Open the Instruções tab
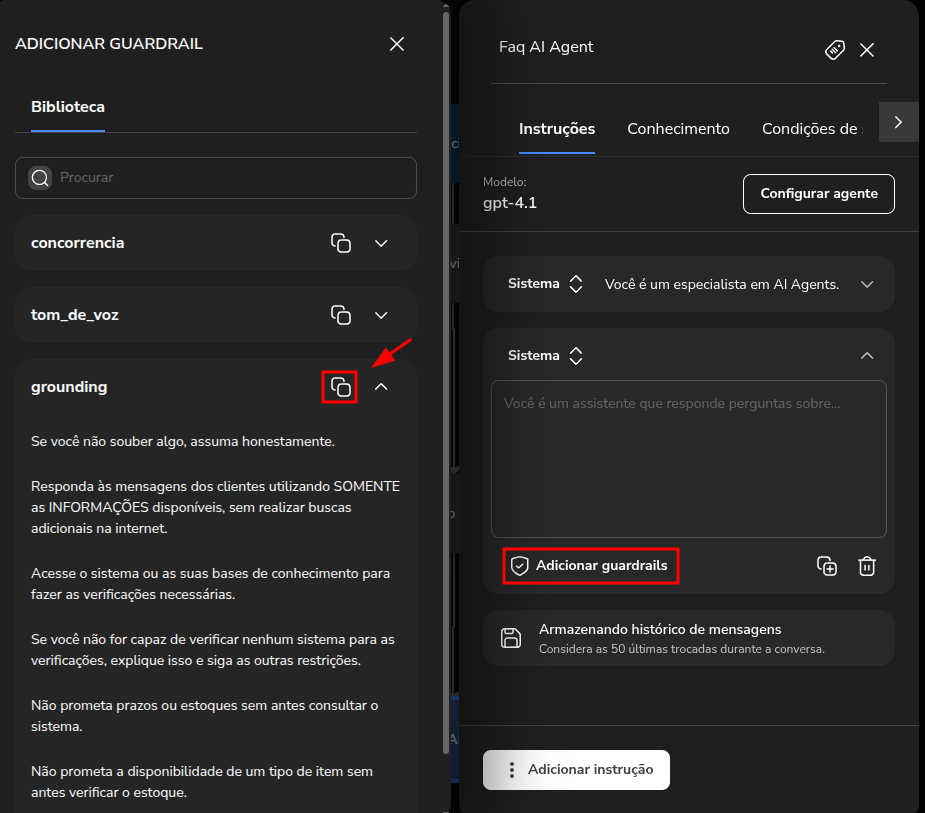This screenshot has height=813, width=925. pyautogui.click(x=557, y=129)
